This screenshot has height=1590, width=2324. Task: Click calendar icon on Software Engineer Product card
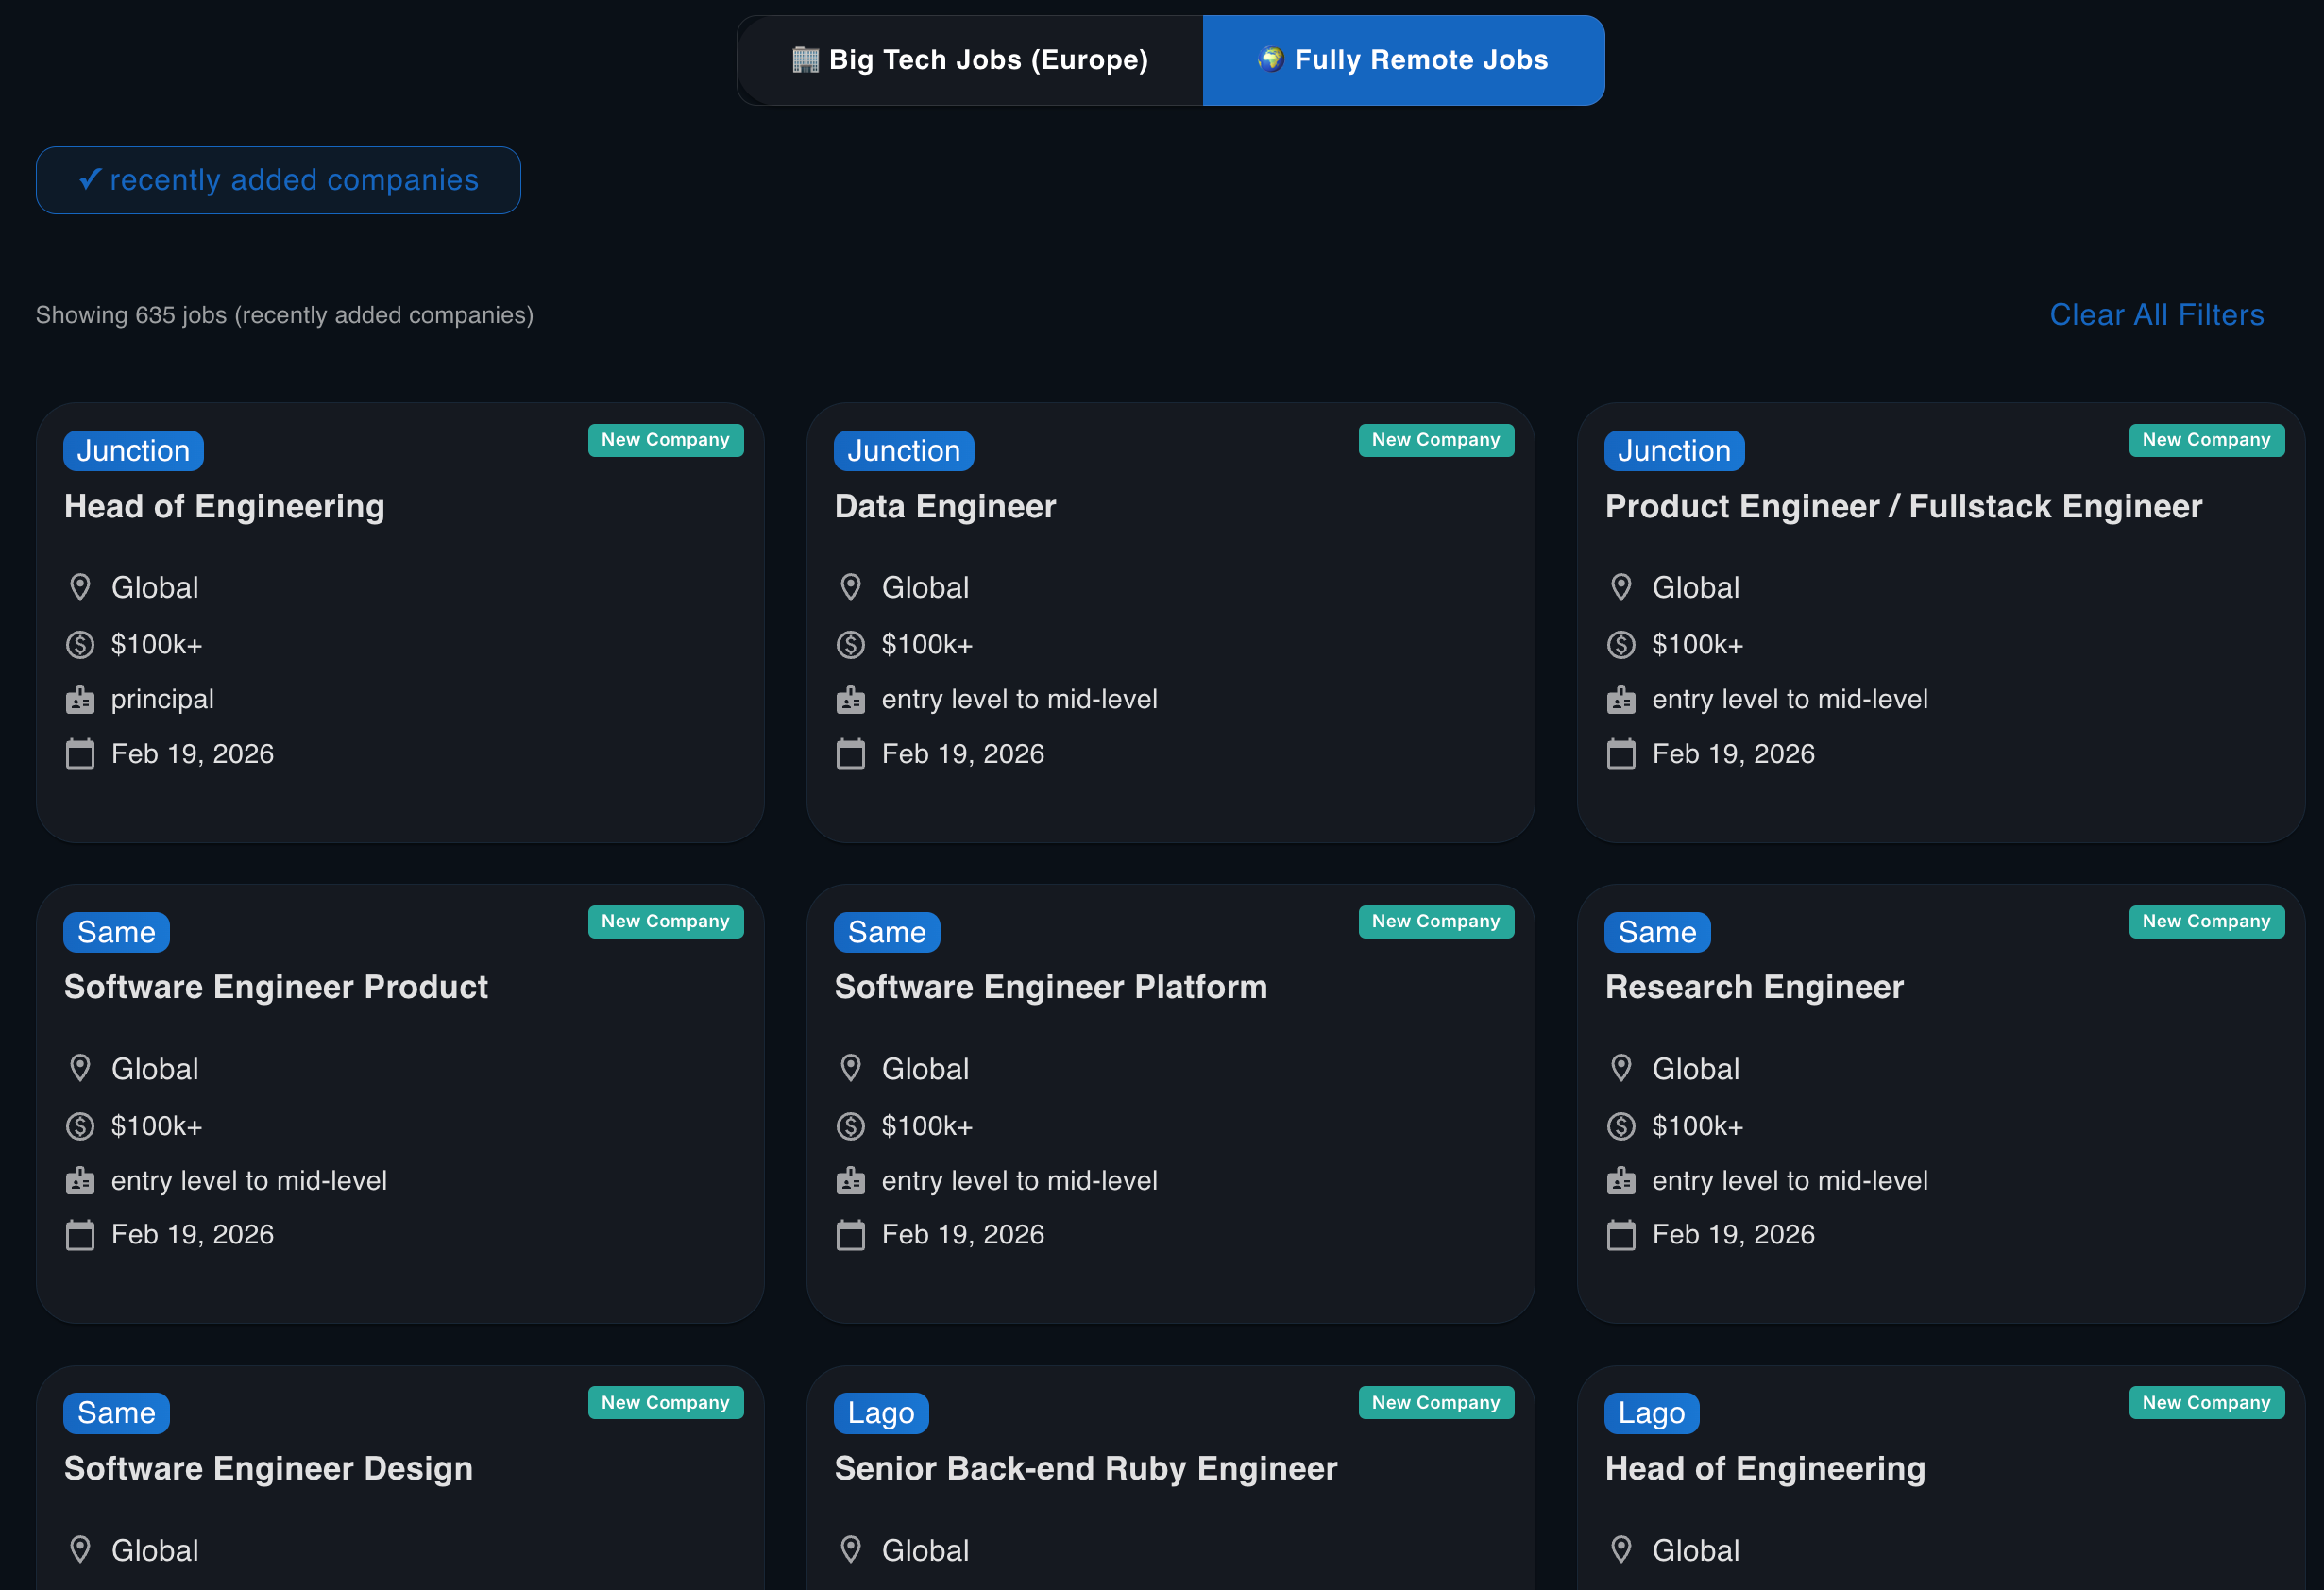pyautogui.click(x=80, y=1235)
